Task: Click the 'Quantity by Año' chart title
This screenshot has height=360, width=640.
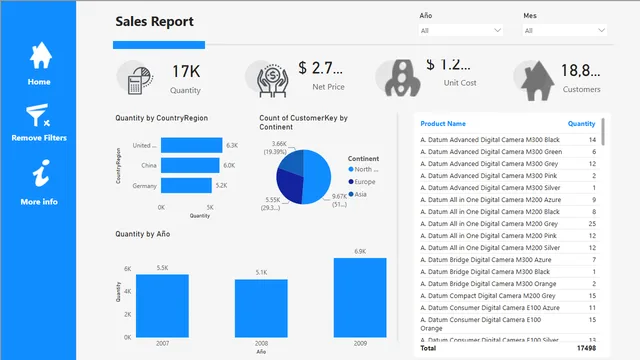Action: point(142,234)
